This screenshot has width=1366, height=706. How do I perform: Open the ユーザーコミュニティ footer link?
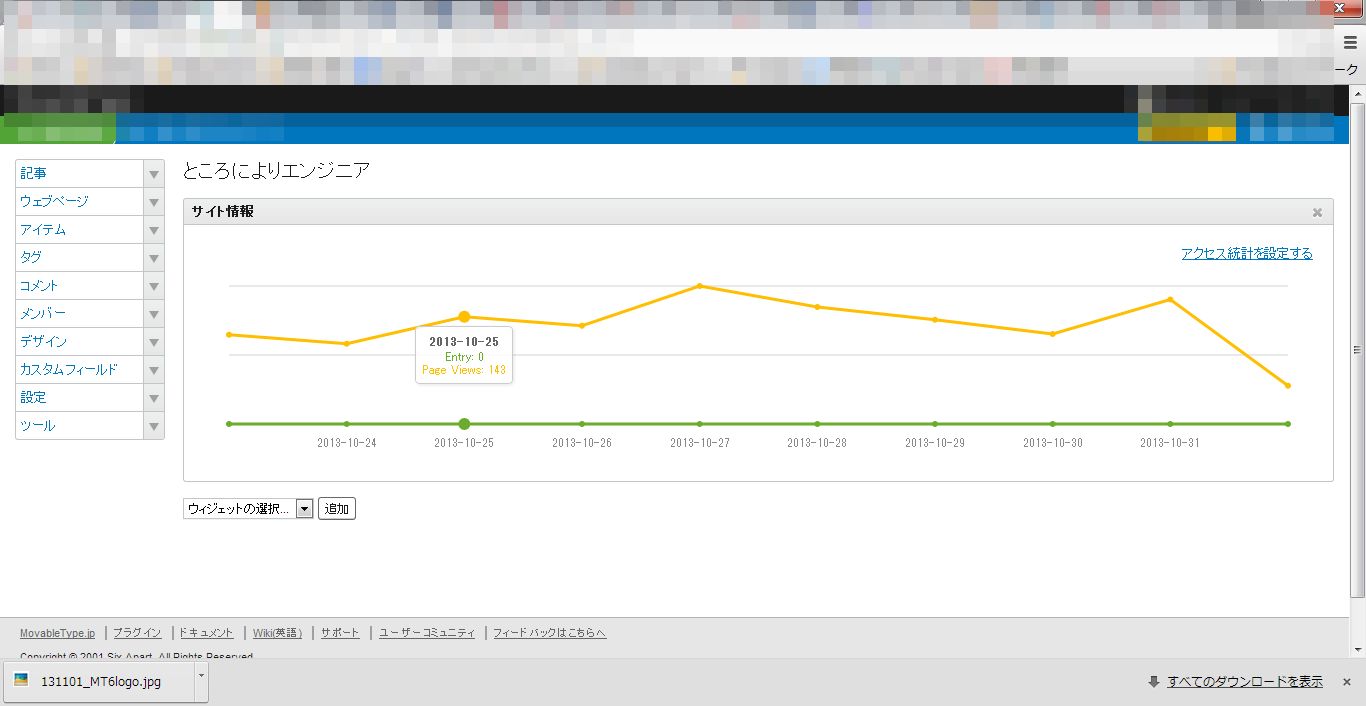(x=427, y=633)
